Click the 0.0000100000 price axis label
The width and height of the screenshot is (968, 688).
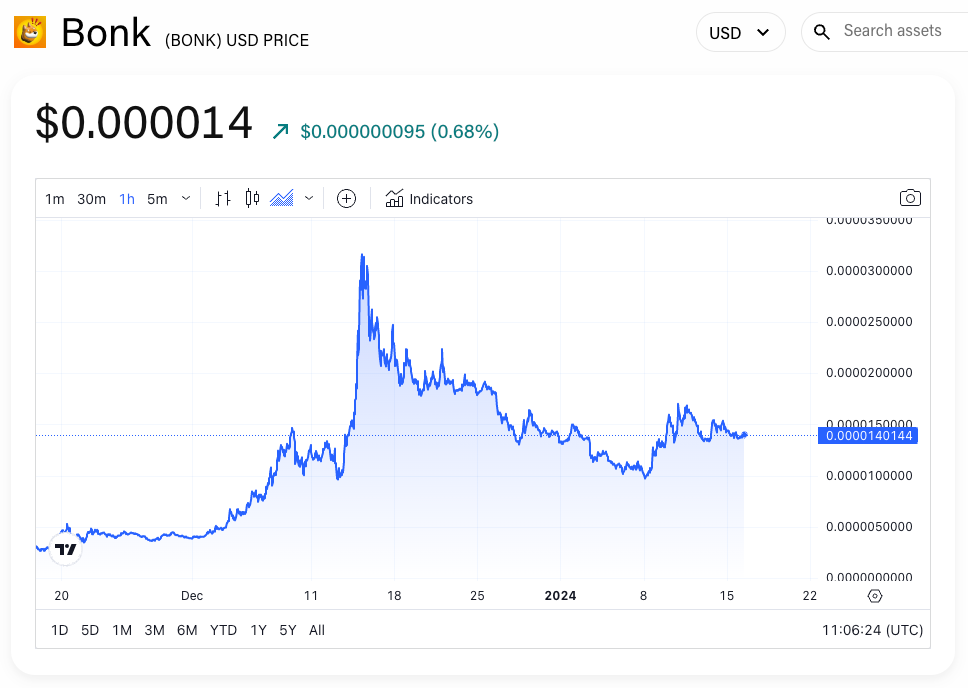click(x=869, y=476)
